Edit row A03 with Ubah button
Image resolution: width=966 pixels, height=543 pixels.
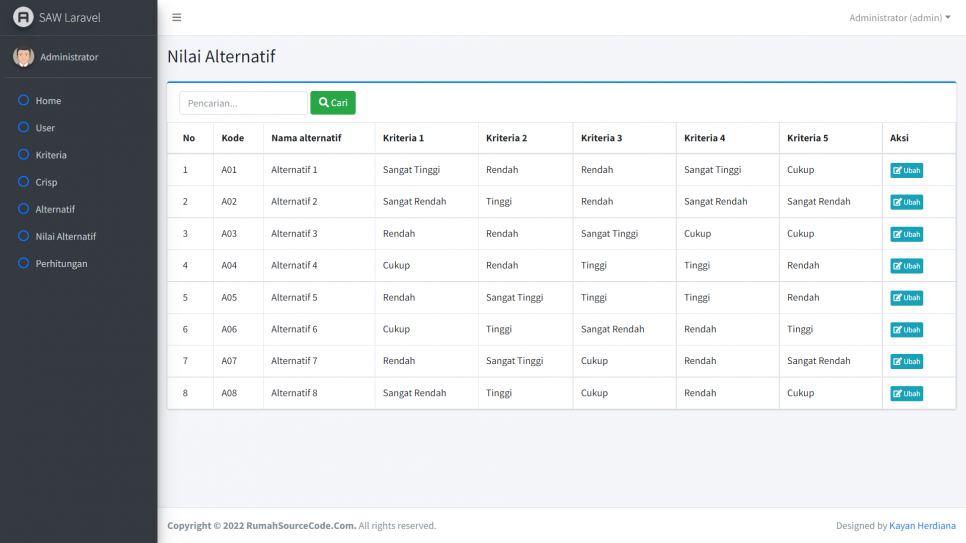coord(906,234)
